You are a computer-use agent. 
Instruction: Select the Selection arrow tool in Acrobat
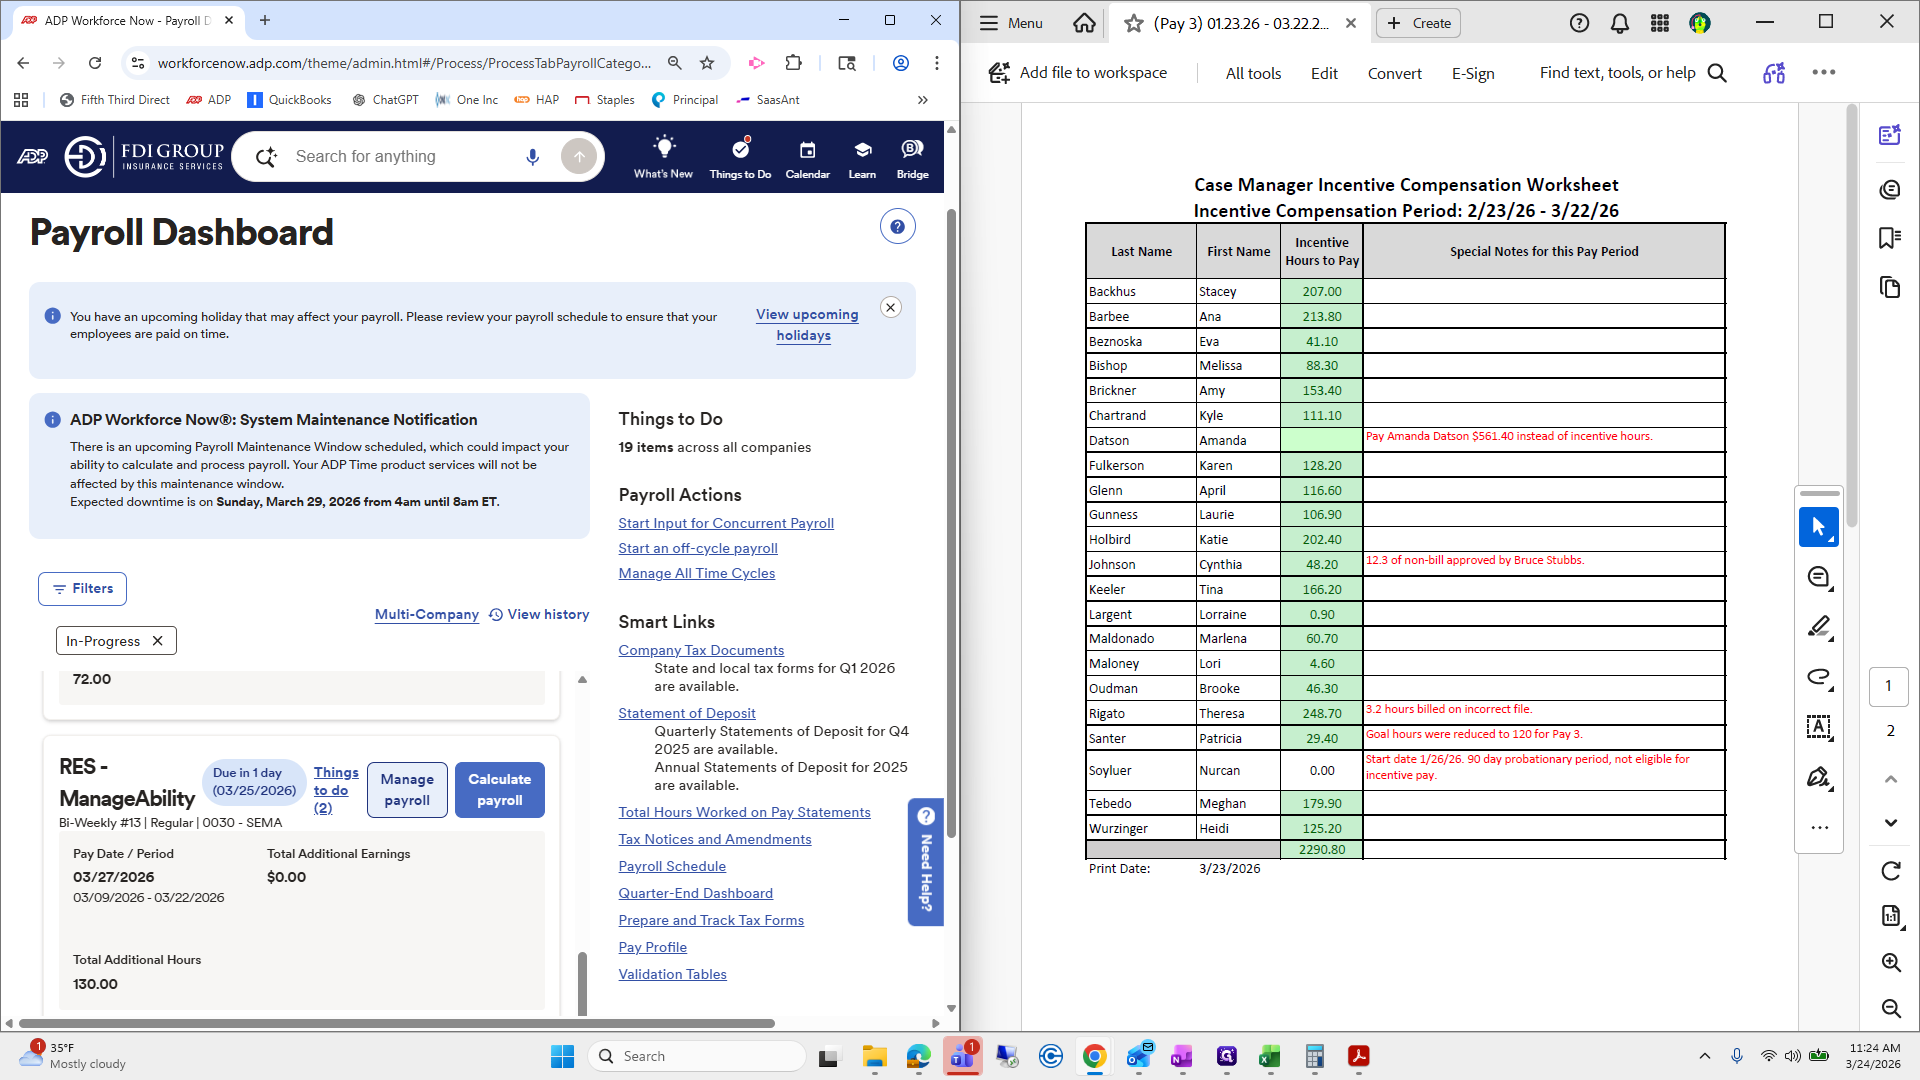coord(1819,527)
